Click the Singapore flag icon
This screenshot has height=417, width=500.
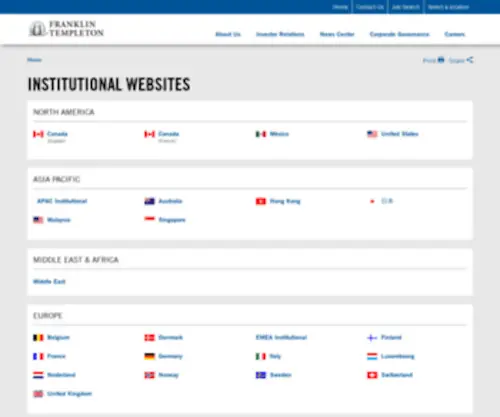tap(150, 220)
